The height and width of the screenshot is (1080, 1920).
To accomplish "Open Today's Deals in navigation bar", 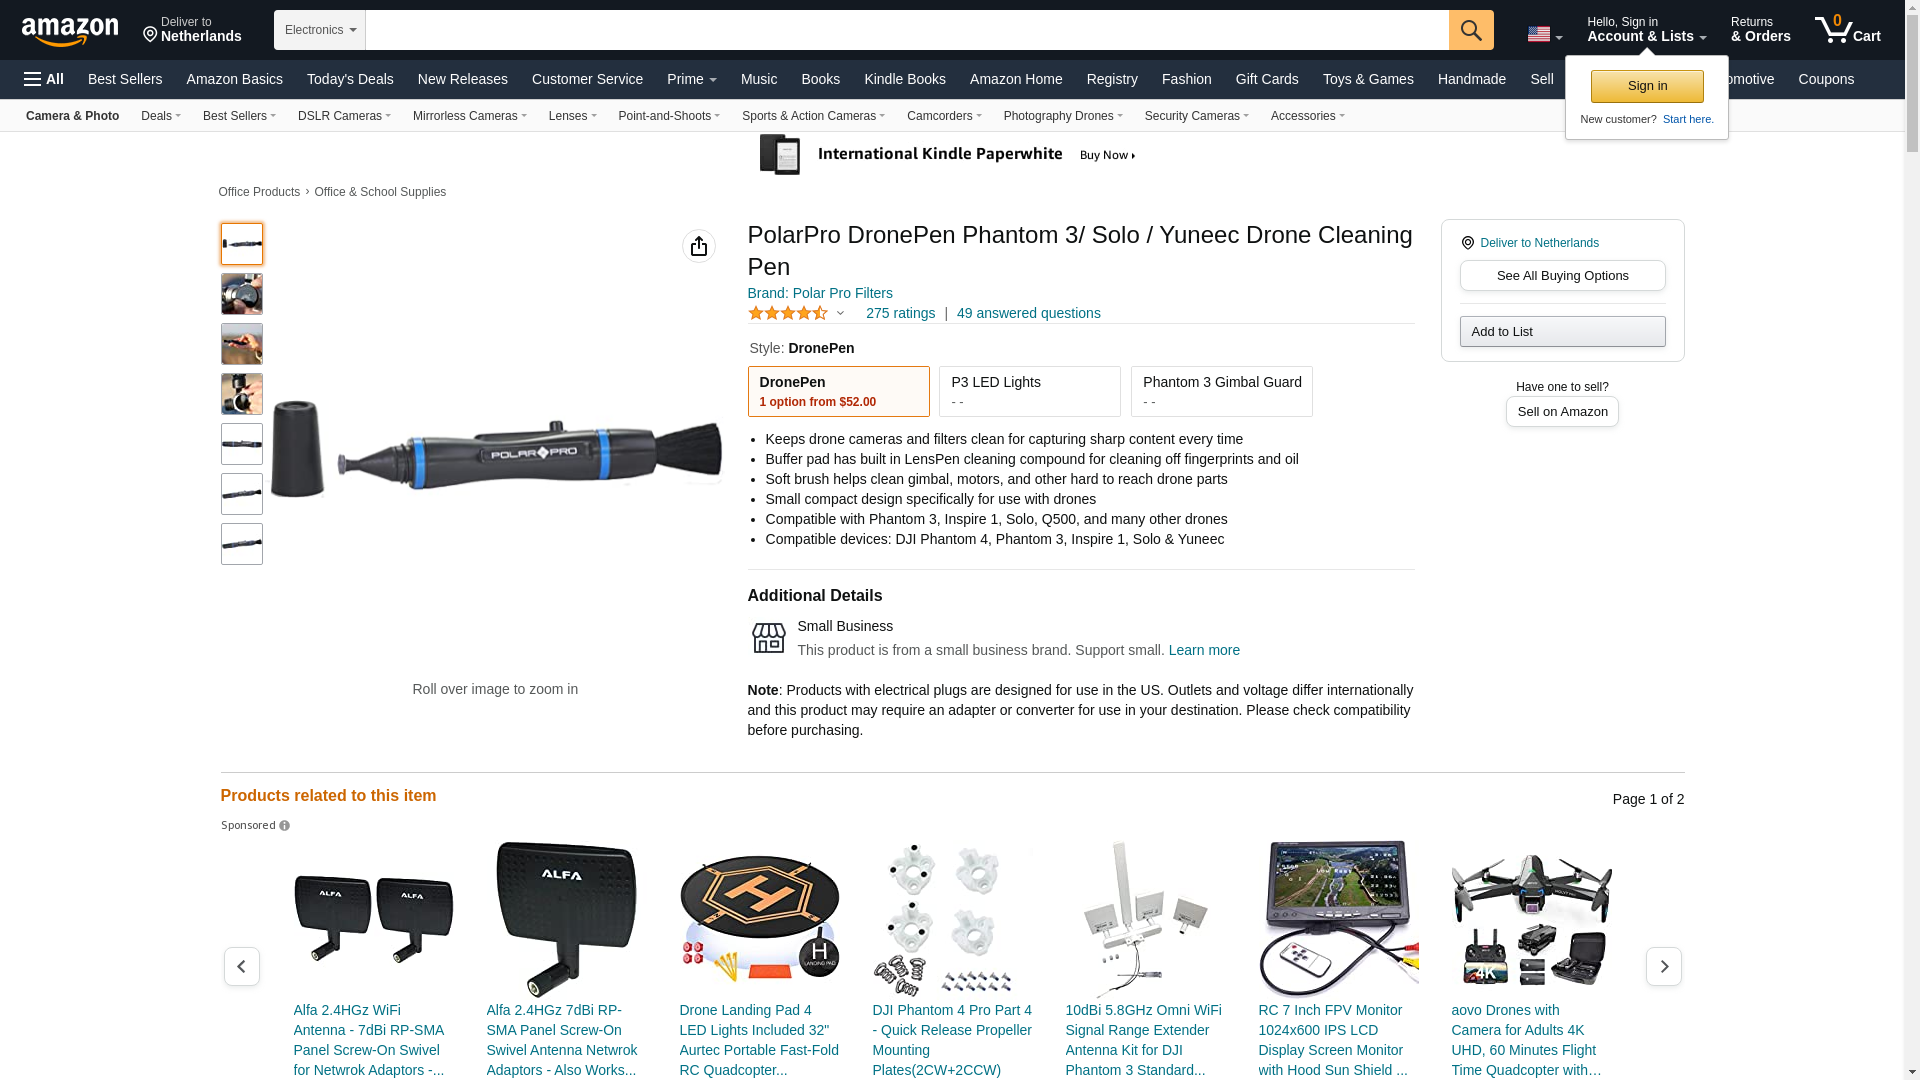I will click(350, 79).
